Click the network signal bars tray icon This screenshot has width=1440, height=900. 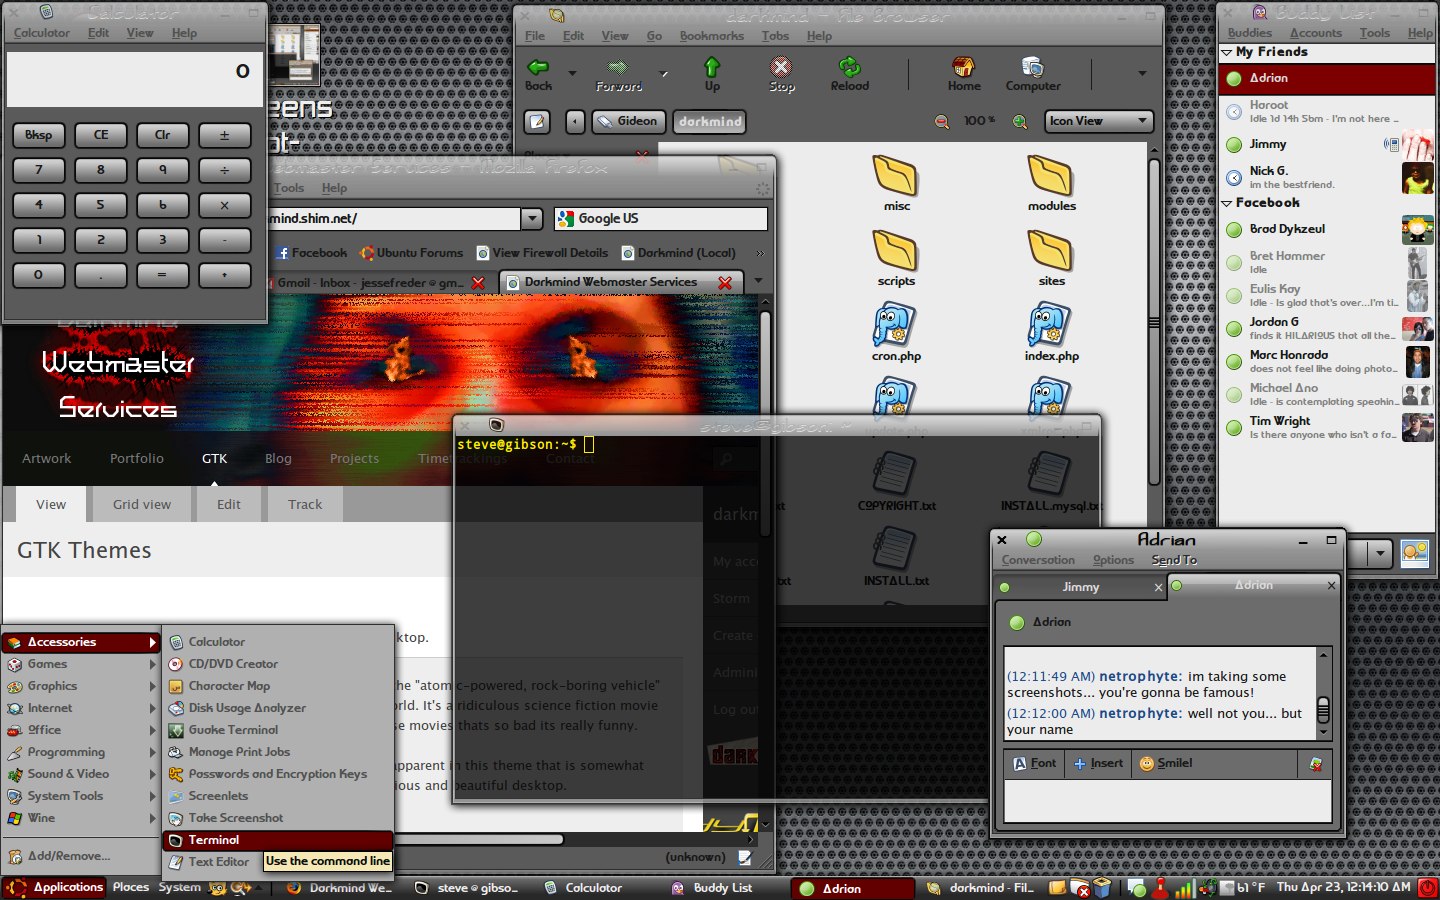pos(1184,887)
